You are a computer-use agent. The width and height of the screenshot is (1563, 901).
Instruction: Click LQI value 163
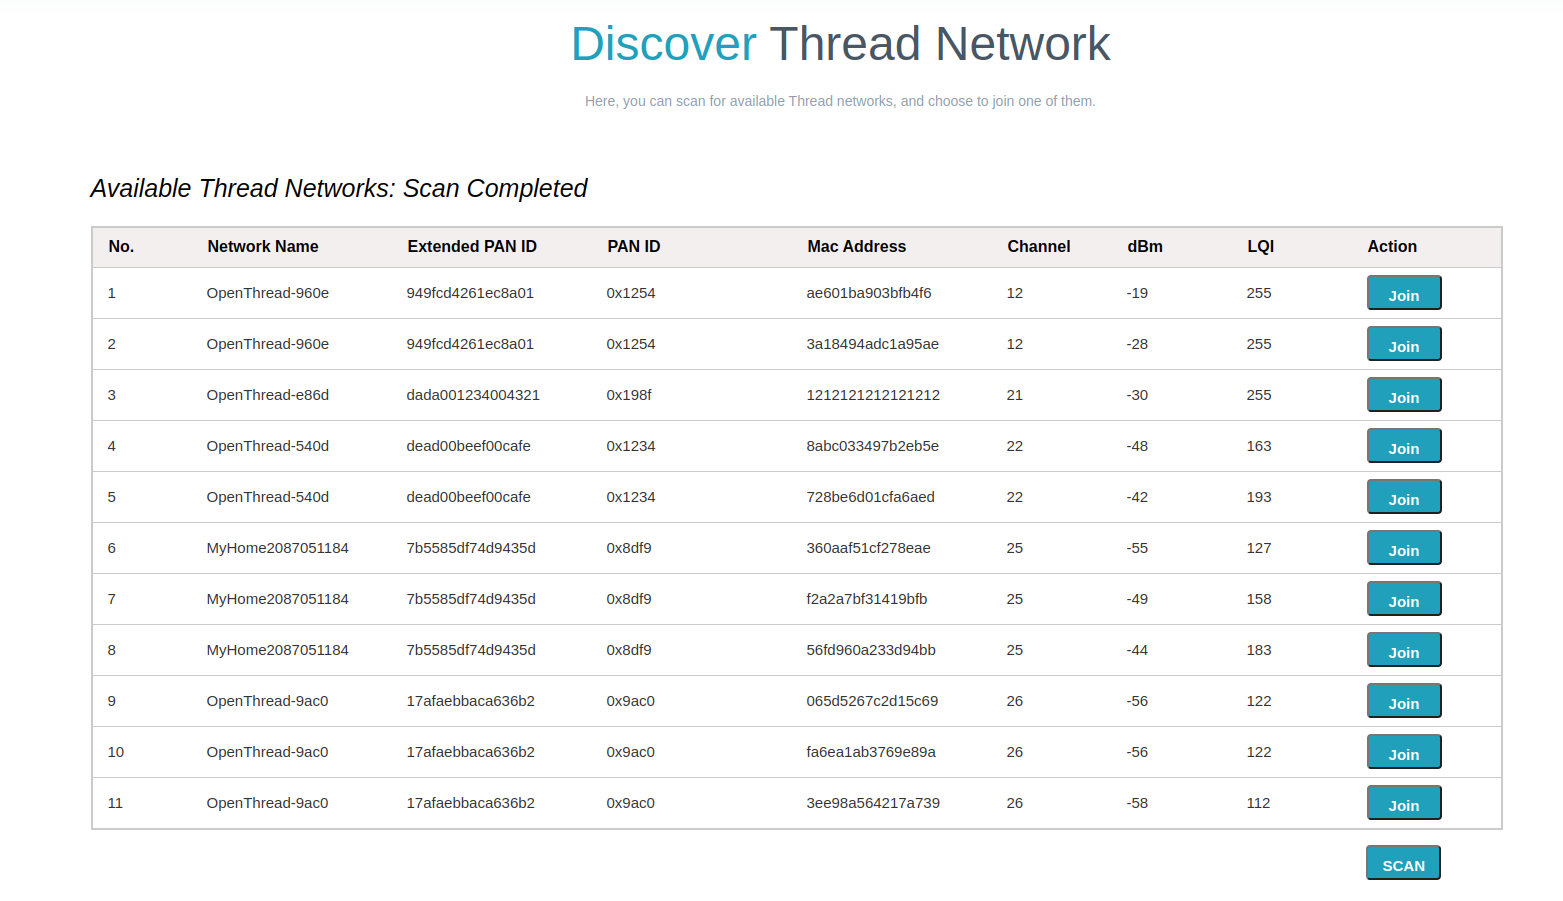tap(1259, 446)
